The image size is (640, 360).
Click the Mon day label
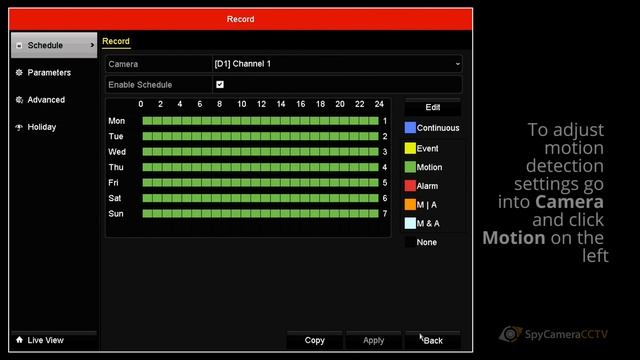(x=116, y=121)
